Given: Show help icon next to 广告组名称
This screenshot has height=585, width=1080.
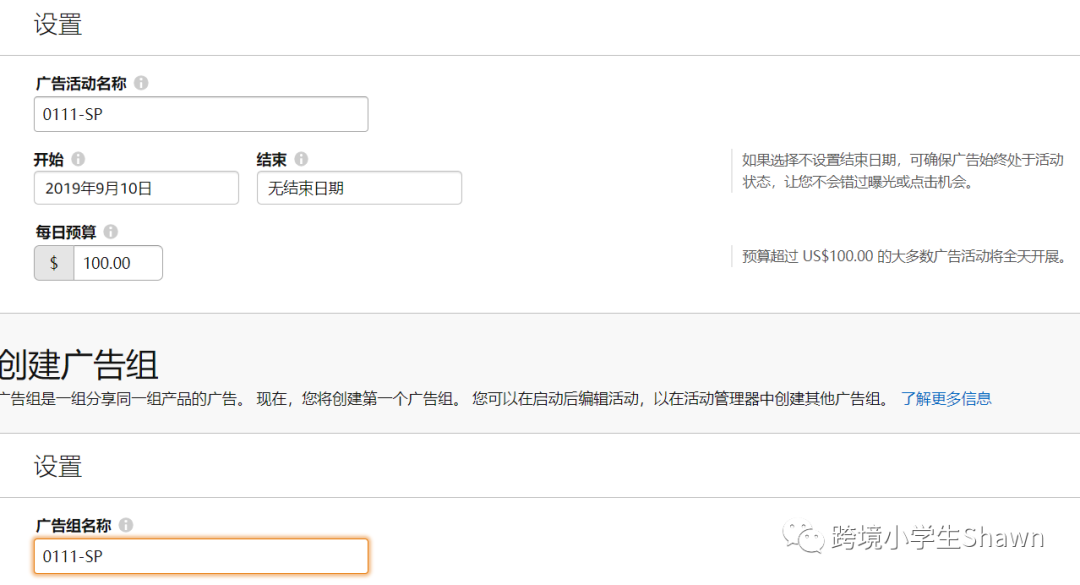Looking at the screenshot, I should tap(126, 525).
